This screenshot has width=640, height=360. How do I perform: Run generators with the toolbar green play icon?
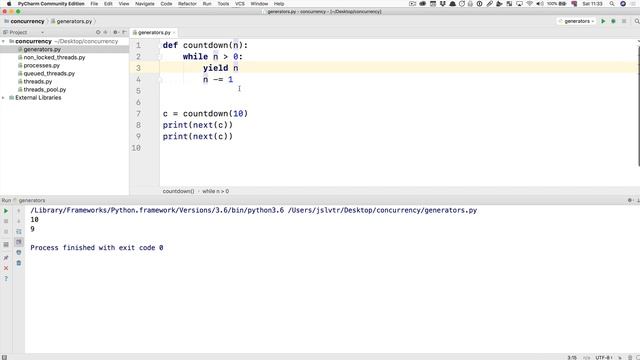(x=603, y=21)
